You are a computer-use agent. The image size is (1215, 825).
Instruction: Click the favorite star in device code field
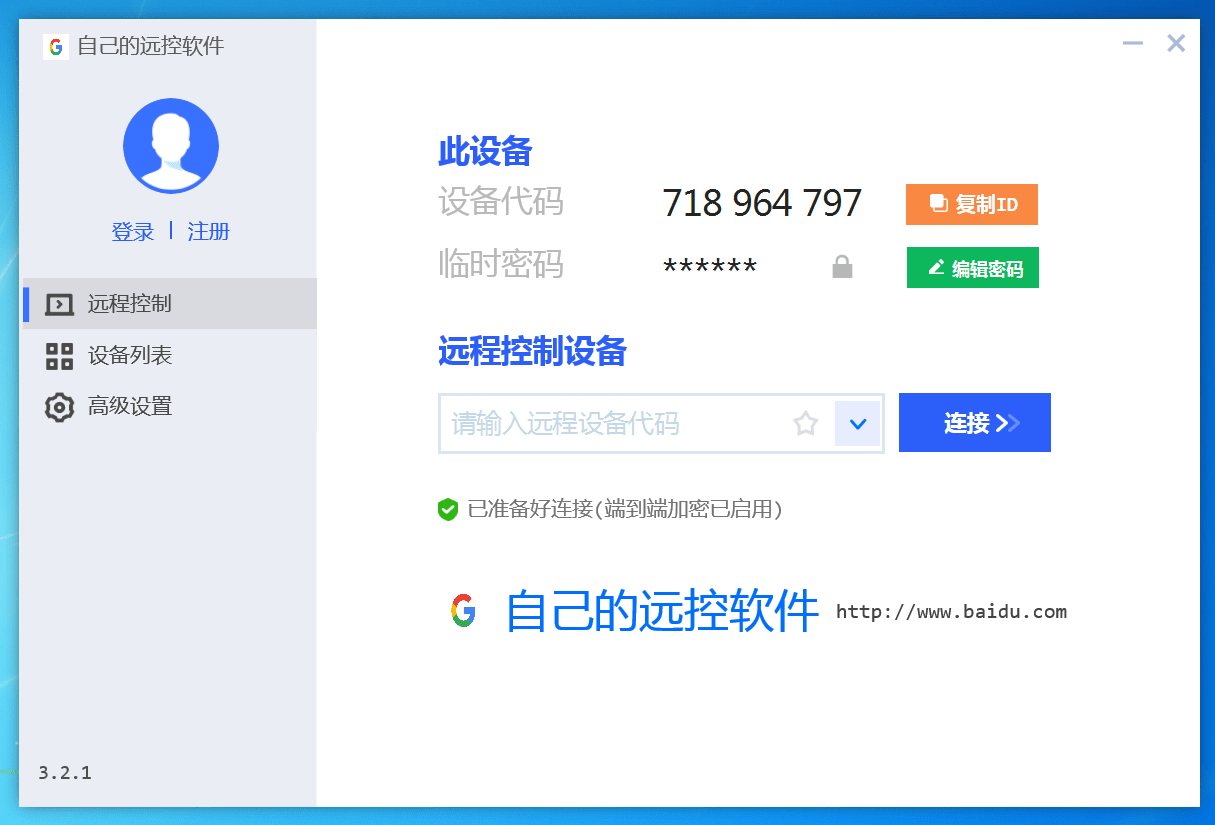[x=806, y=424]
